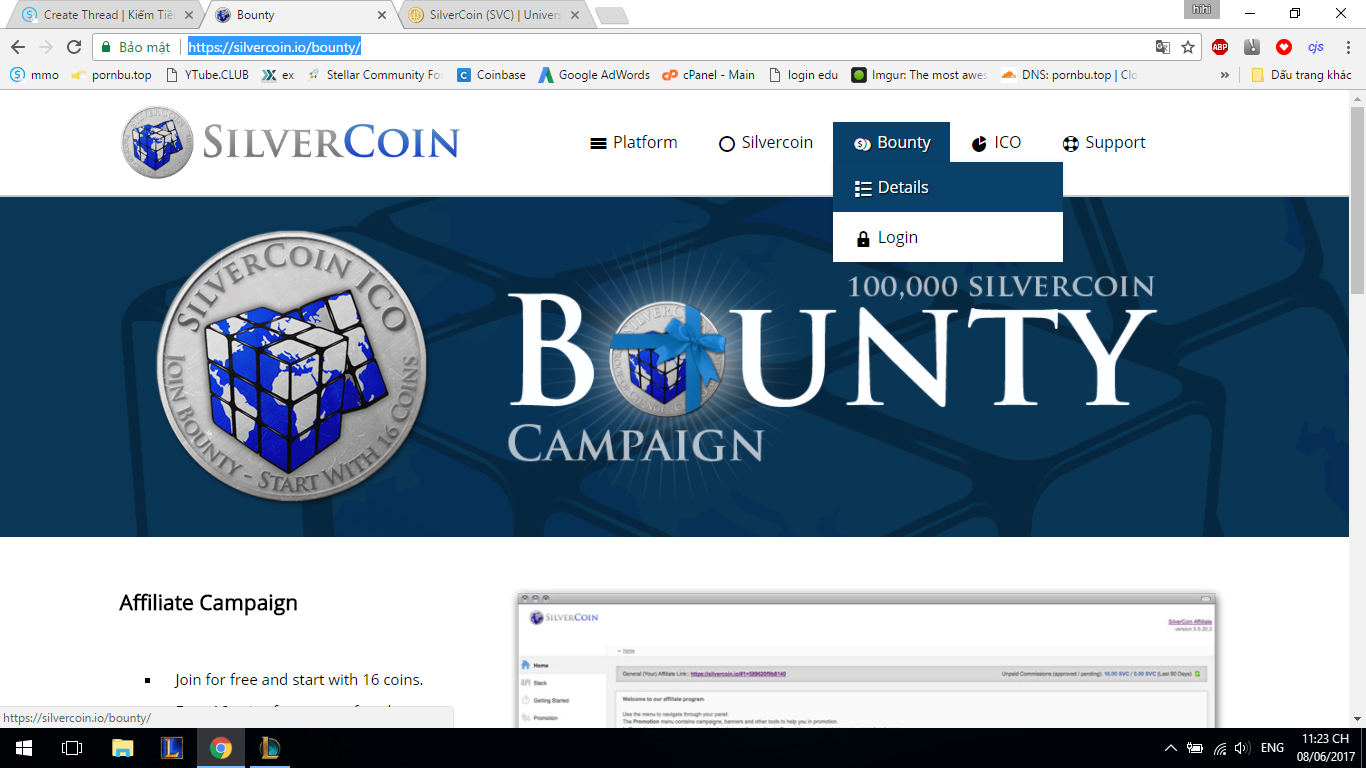Open a new tab
This screenshot has width=1366, height=768.
point(611,15)
